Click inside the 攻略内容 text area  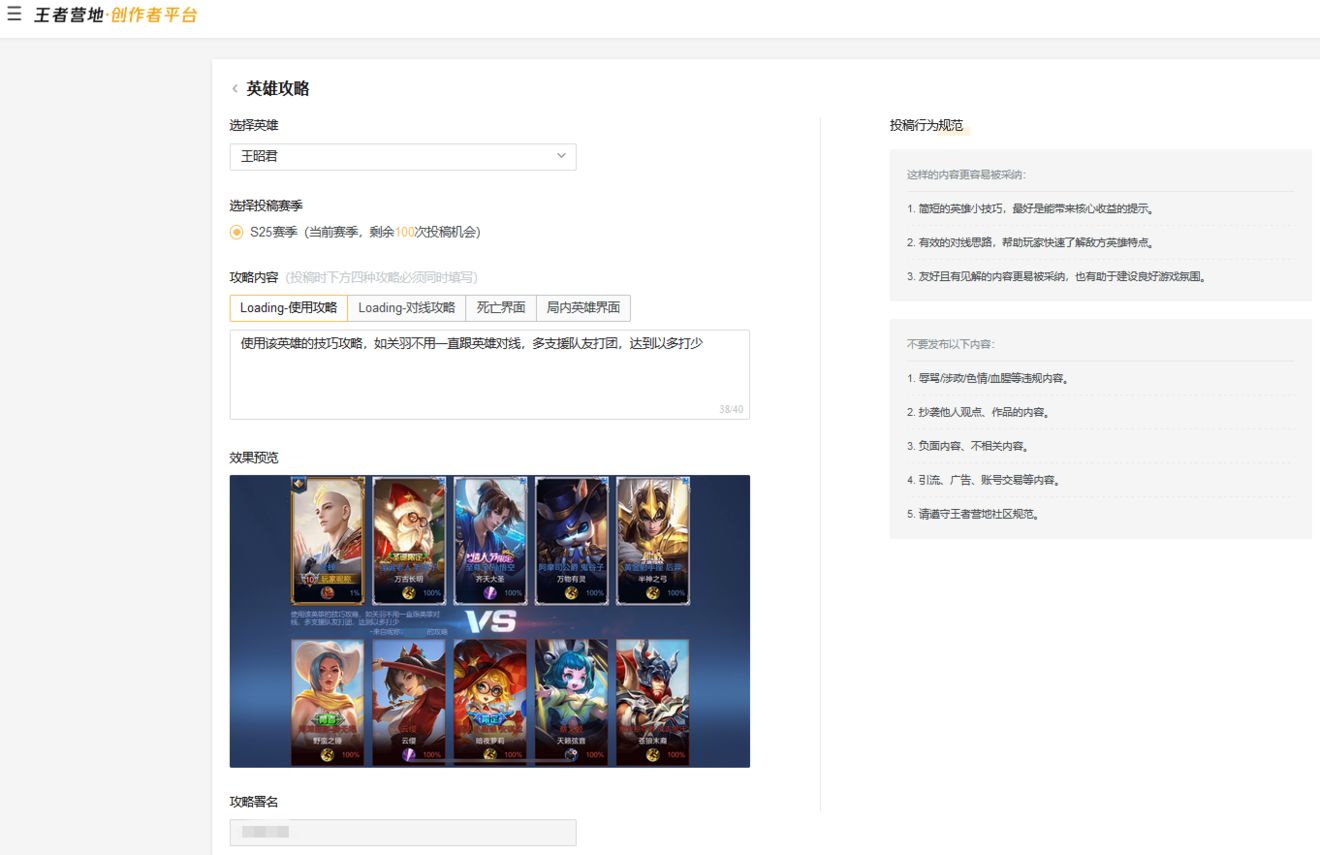(x=490, y=374)
